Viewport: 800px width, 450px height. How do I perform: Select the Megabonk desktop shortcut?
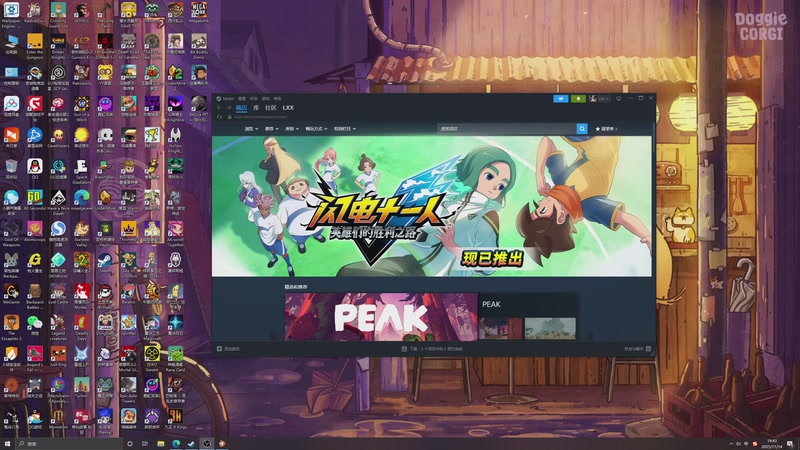tap(199, 13)
